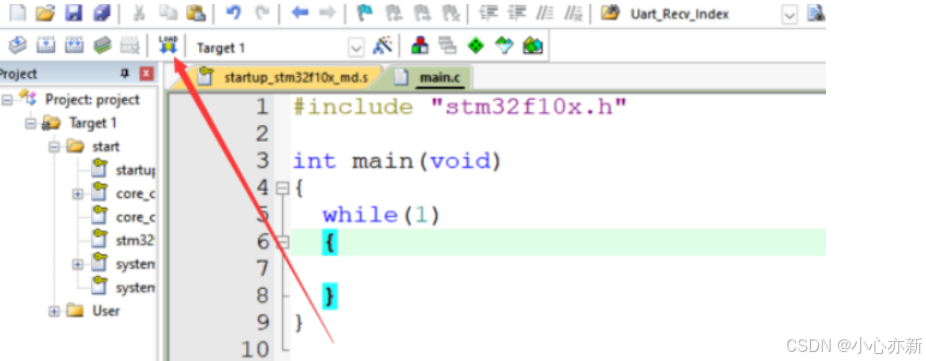
Task: Click the while(1) statement in editor
Action: point(382,215)
